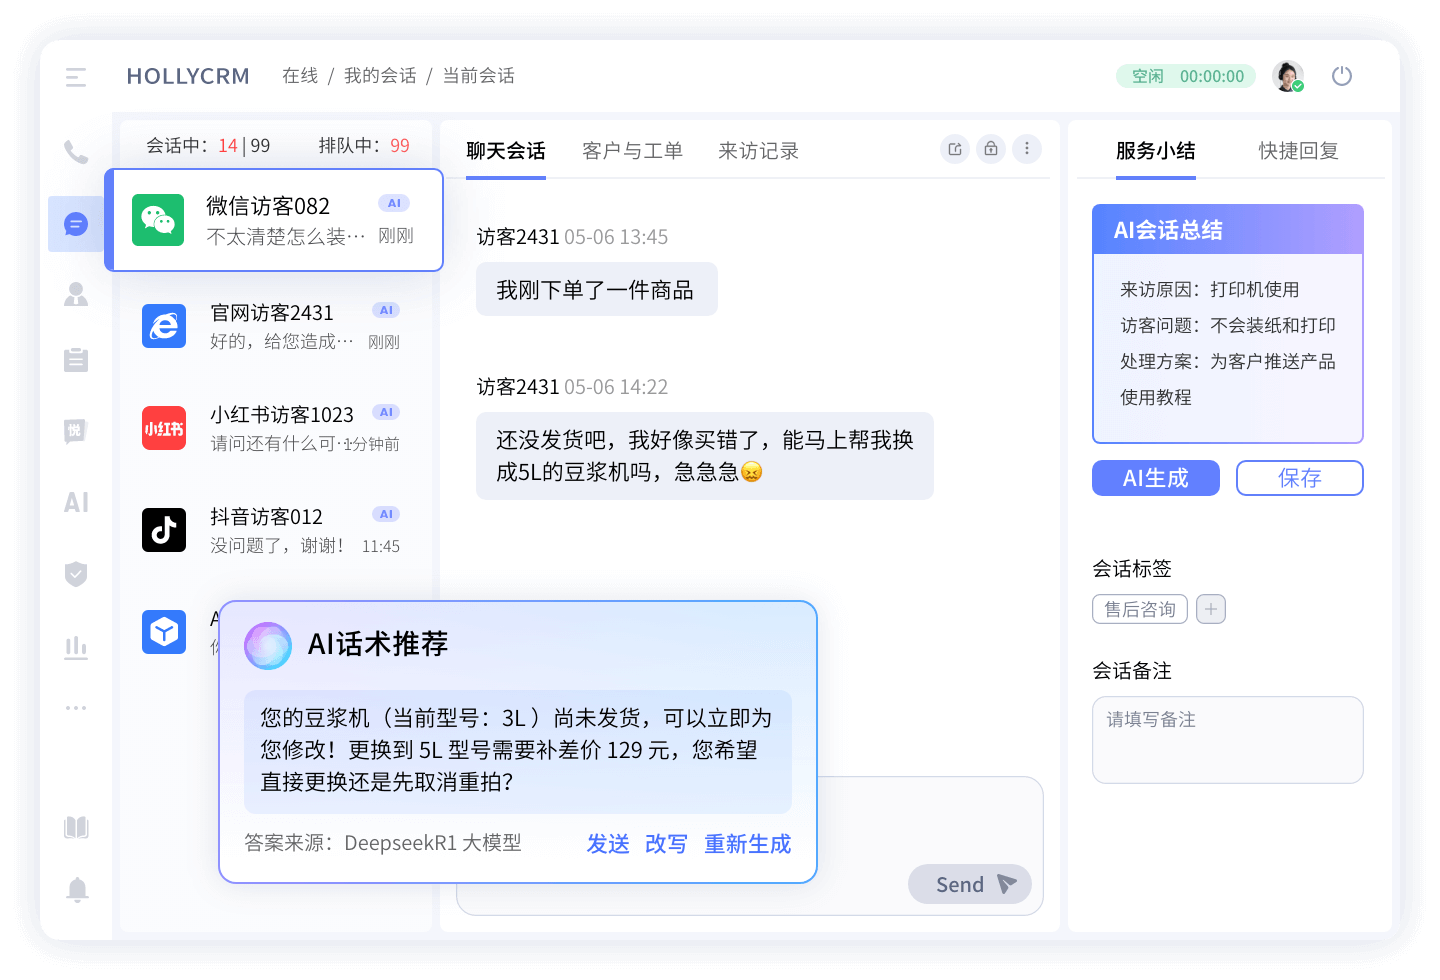Click the share conversation icon above chat
1440x980 pixels.
tap(954, 148)
